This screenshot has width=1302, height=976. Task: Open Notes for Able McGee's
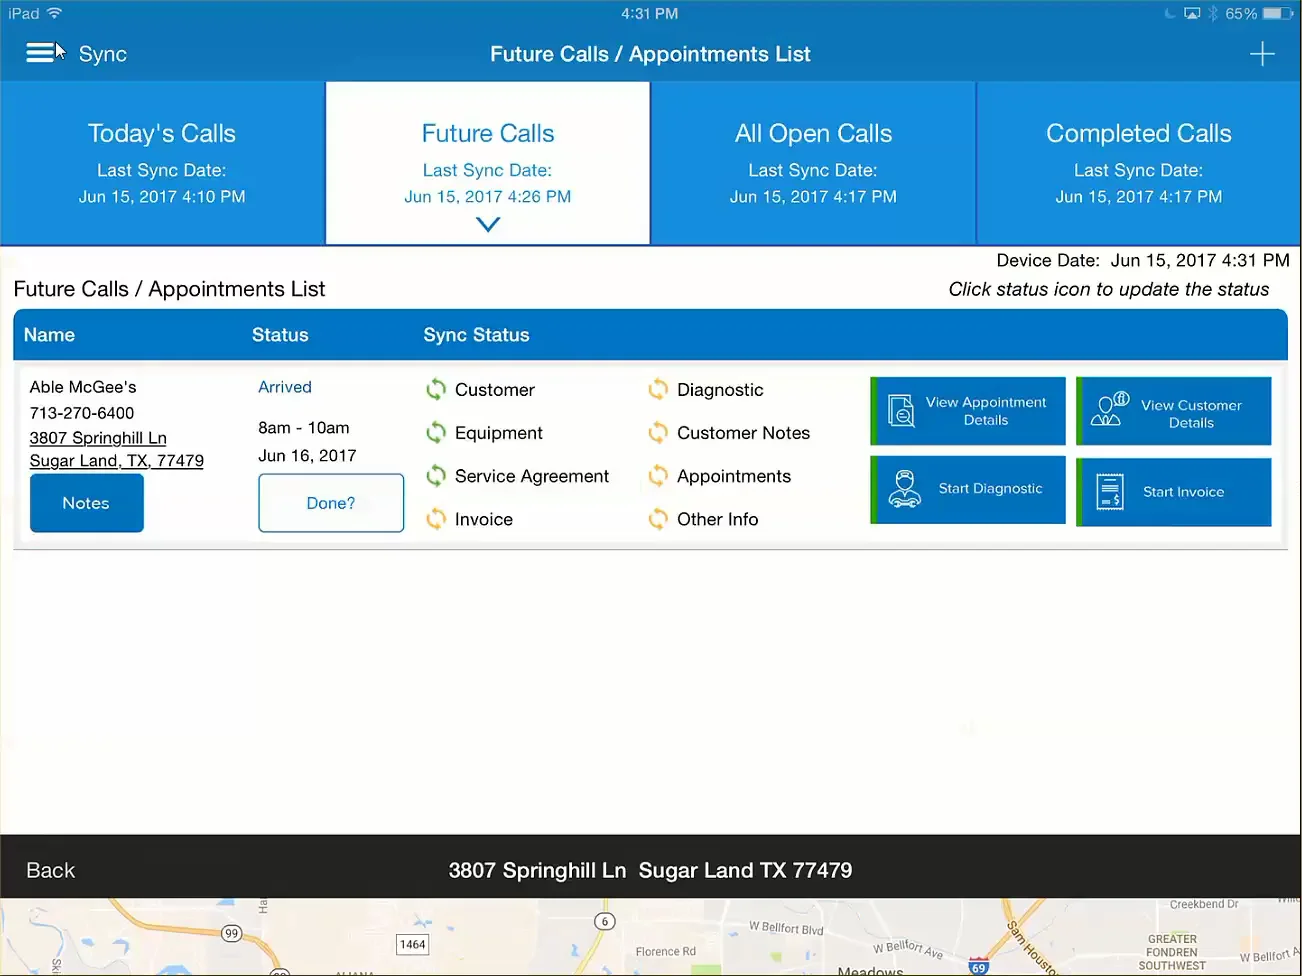click(x=86, y=503)
